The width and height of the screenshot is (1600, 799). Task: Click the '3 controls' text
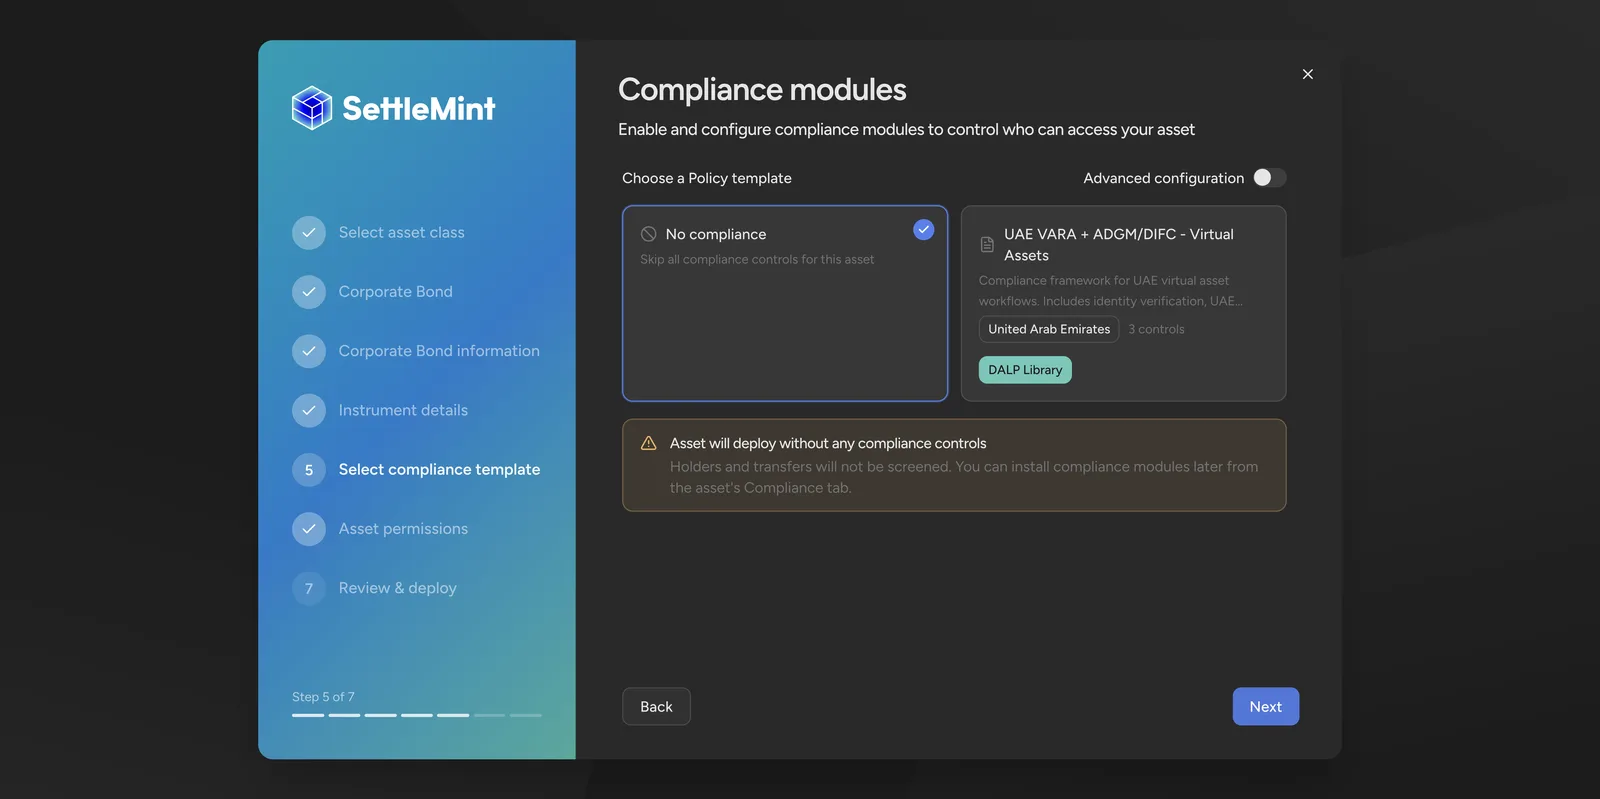point(1156,329)
